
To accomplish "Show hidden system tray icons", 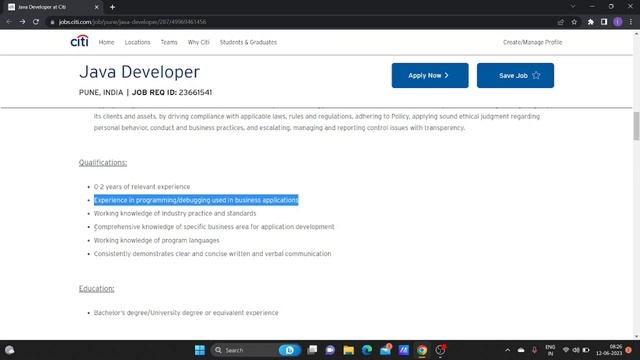I will coord(507,350).
